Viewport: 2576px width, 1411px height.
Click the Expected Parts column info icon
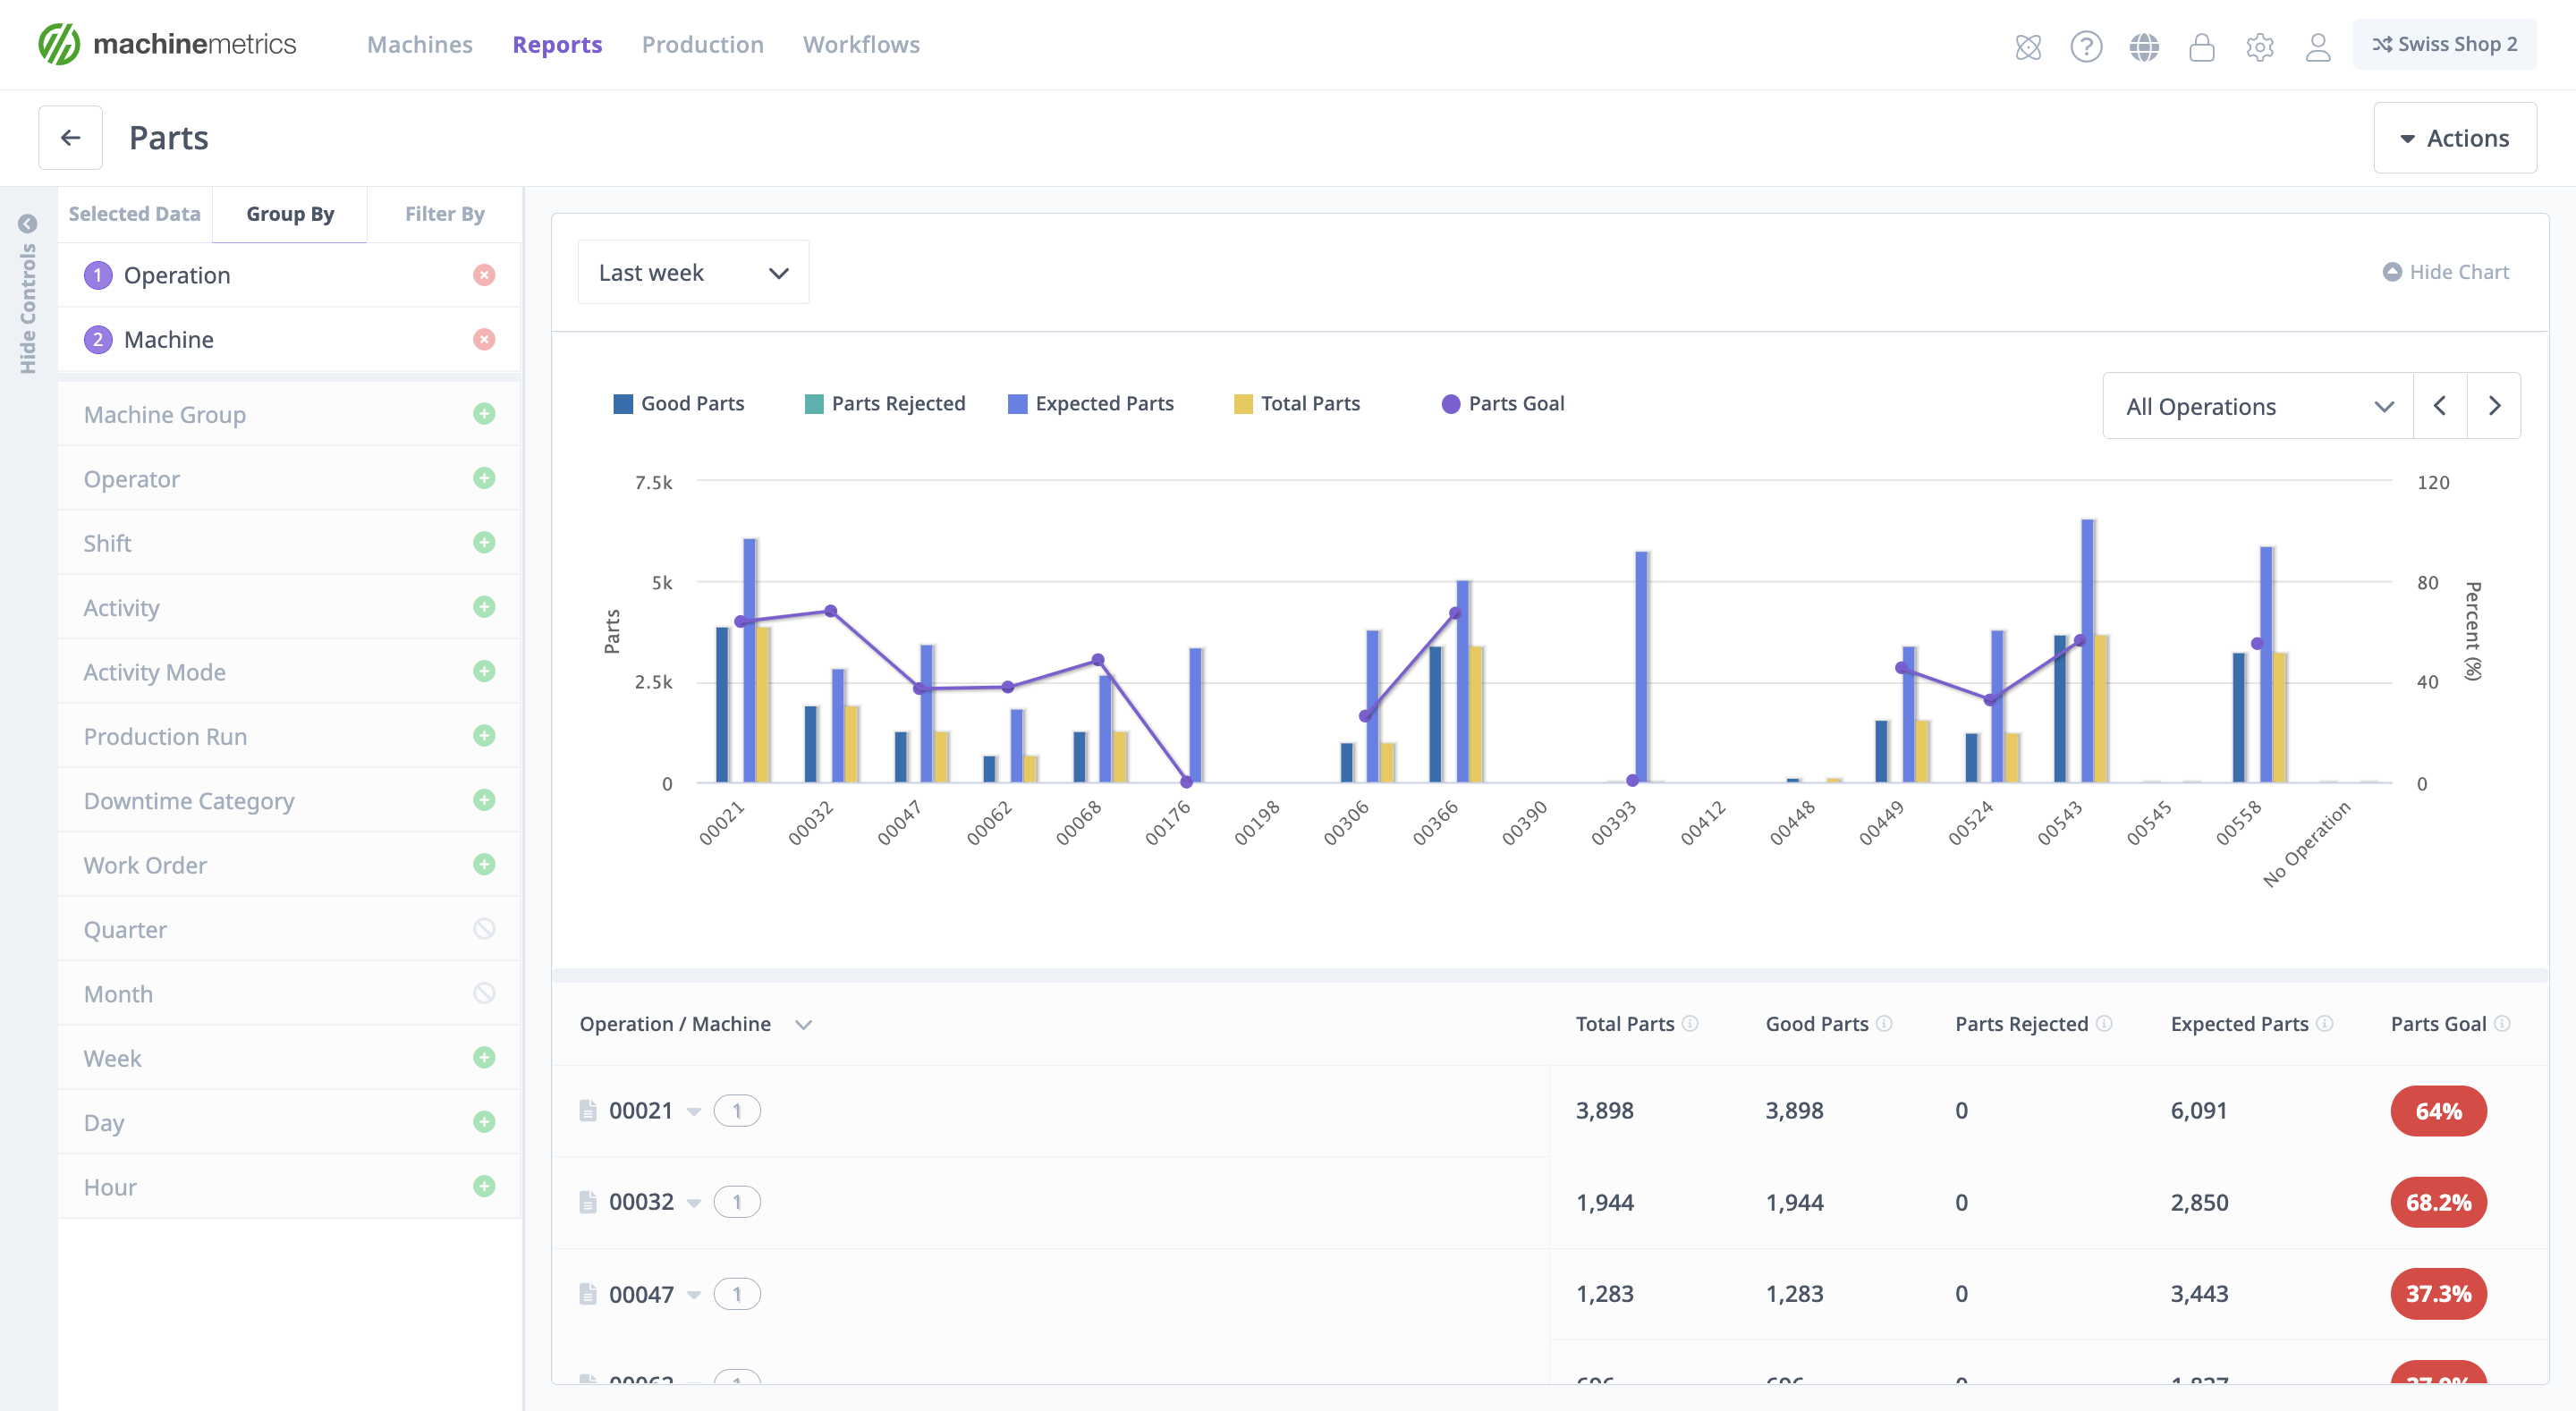(x=2325, y=1023)
